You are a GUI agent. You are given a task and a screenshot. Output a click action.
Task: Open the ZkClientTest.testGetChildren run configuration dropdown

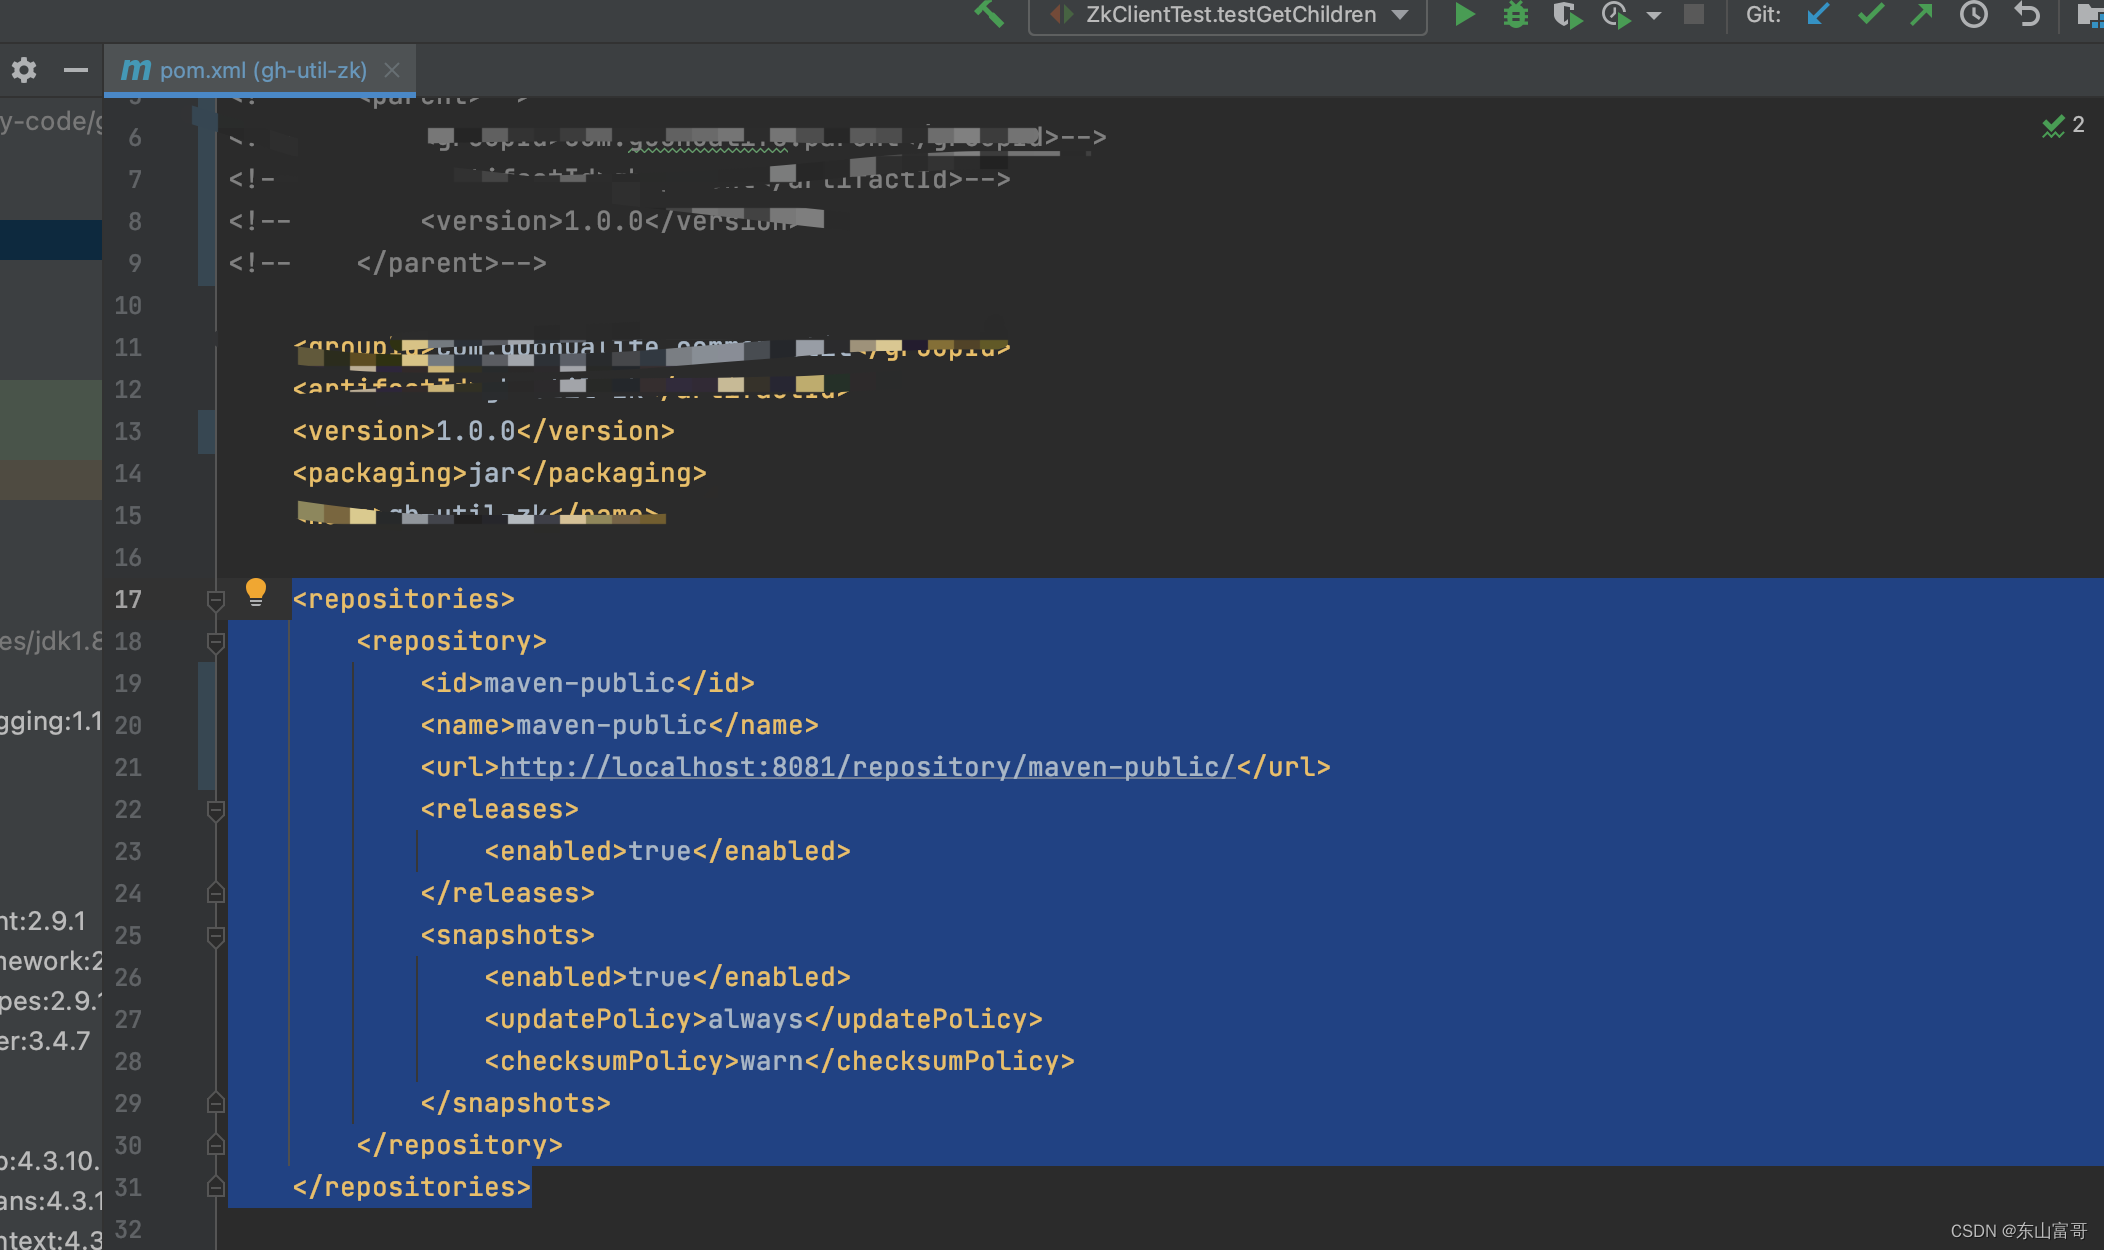(x=1228, y=15)
